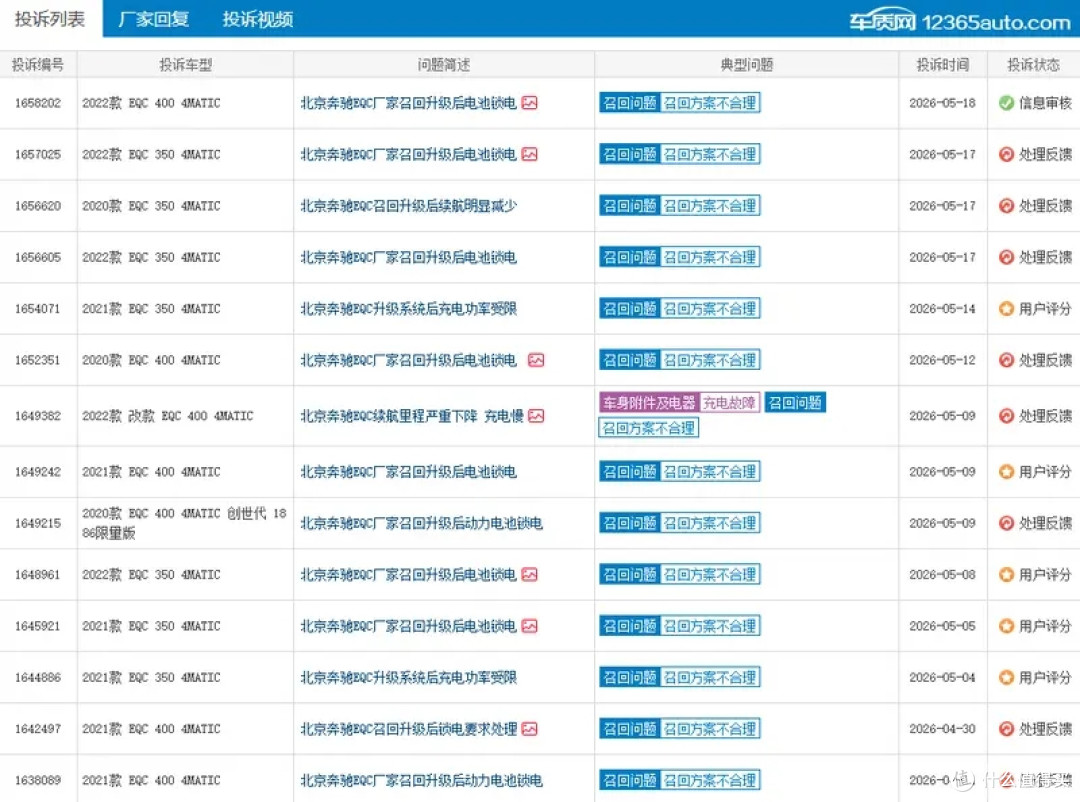Click model 2022款 改款 EQC 400 4MATIC
The width and height of the screenshot is (1080, 802).
pyautogui.click(x=167, y=415)
